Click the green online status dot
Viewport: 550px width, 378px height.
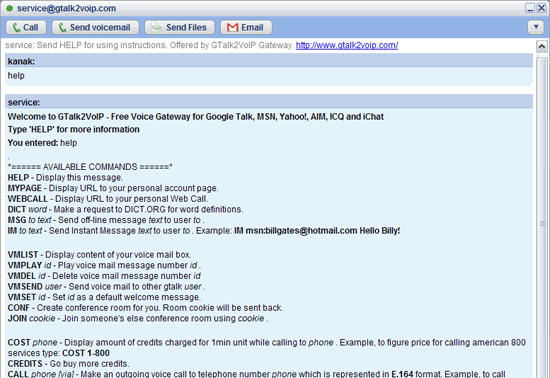9,8
